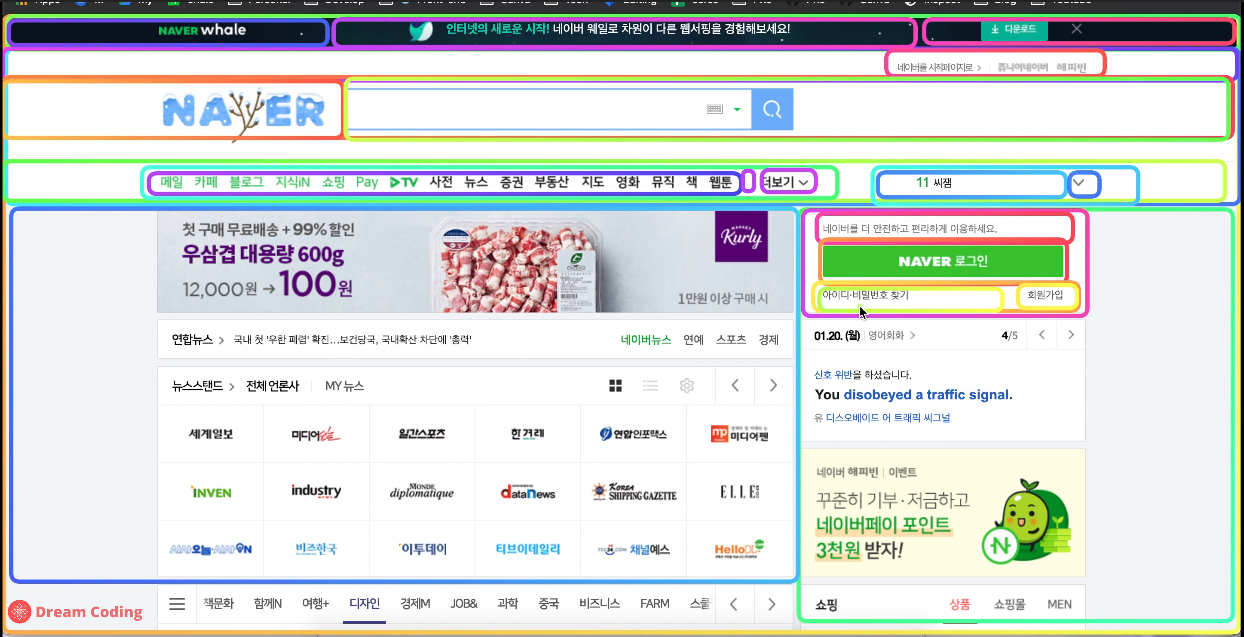
Task: Select 전체 언론사 tab
Action: [271, 386]
